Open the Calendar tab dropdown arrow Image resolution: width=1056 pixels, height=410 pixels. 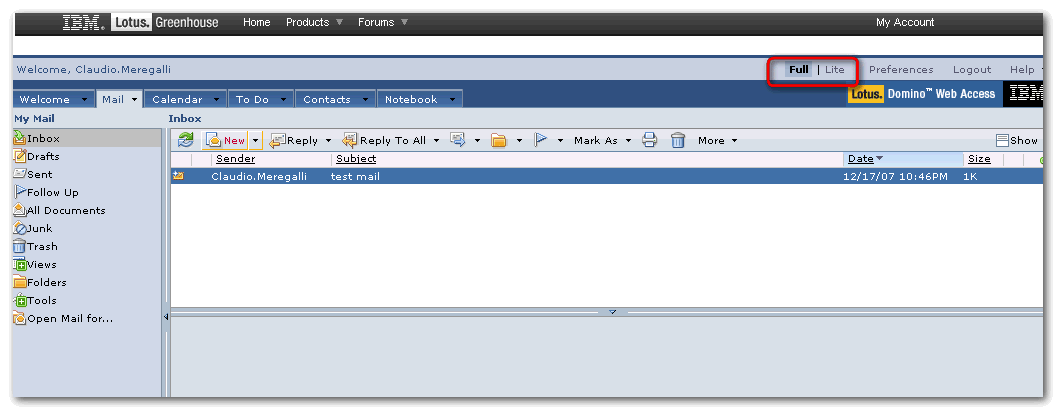pos(218,100)
